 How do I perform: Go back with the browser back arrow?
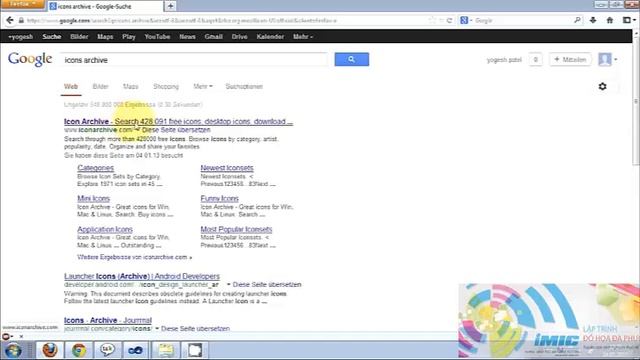point(10,20)
